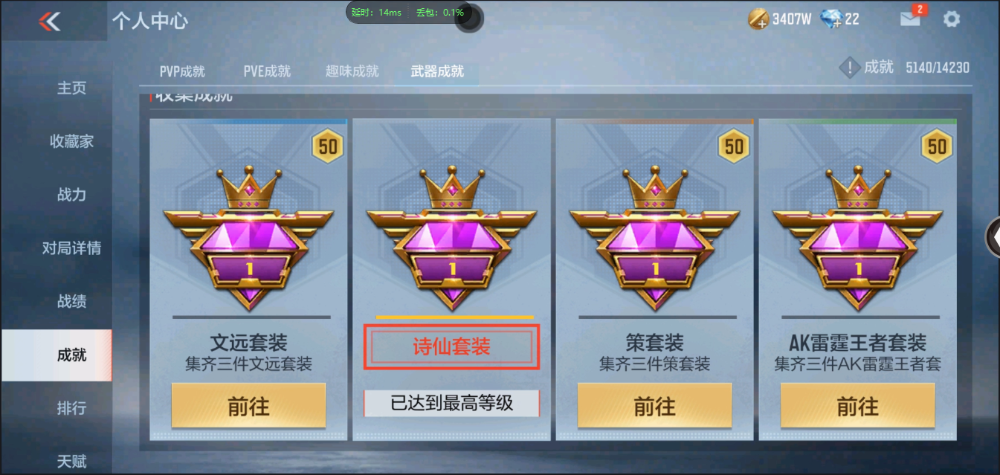This screenshot has width=1000, height=475.
Task: Open the settings gear icon
Action: pos(951,19)
